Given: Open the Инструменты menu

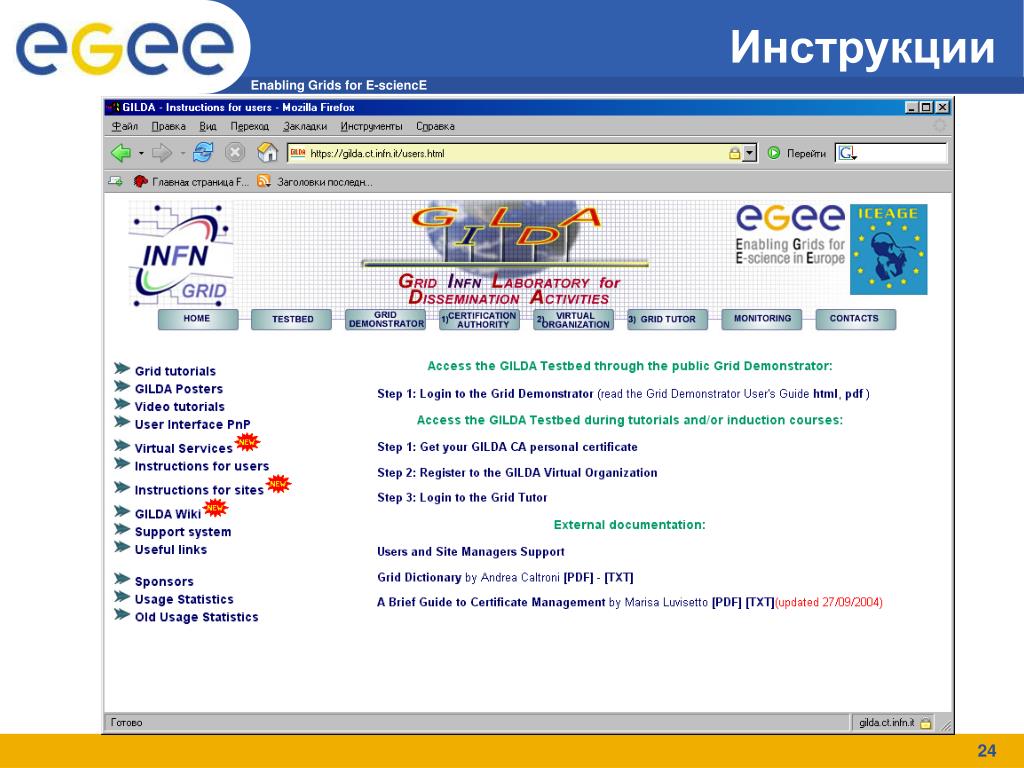Looking at the screenshot, I should click(371, 126).
